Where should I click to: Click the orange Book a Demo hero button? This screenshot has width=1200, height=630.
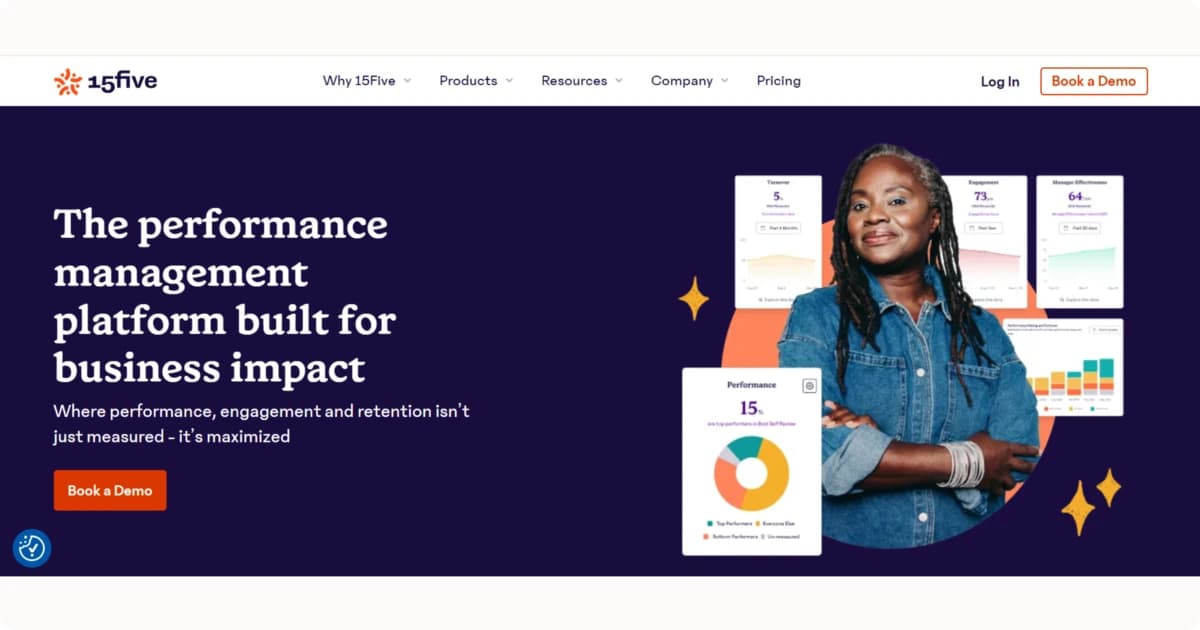pos(110,490)
